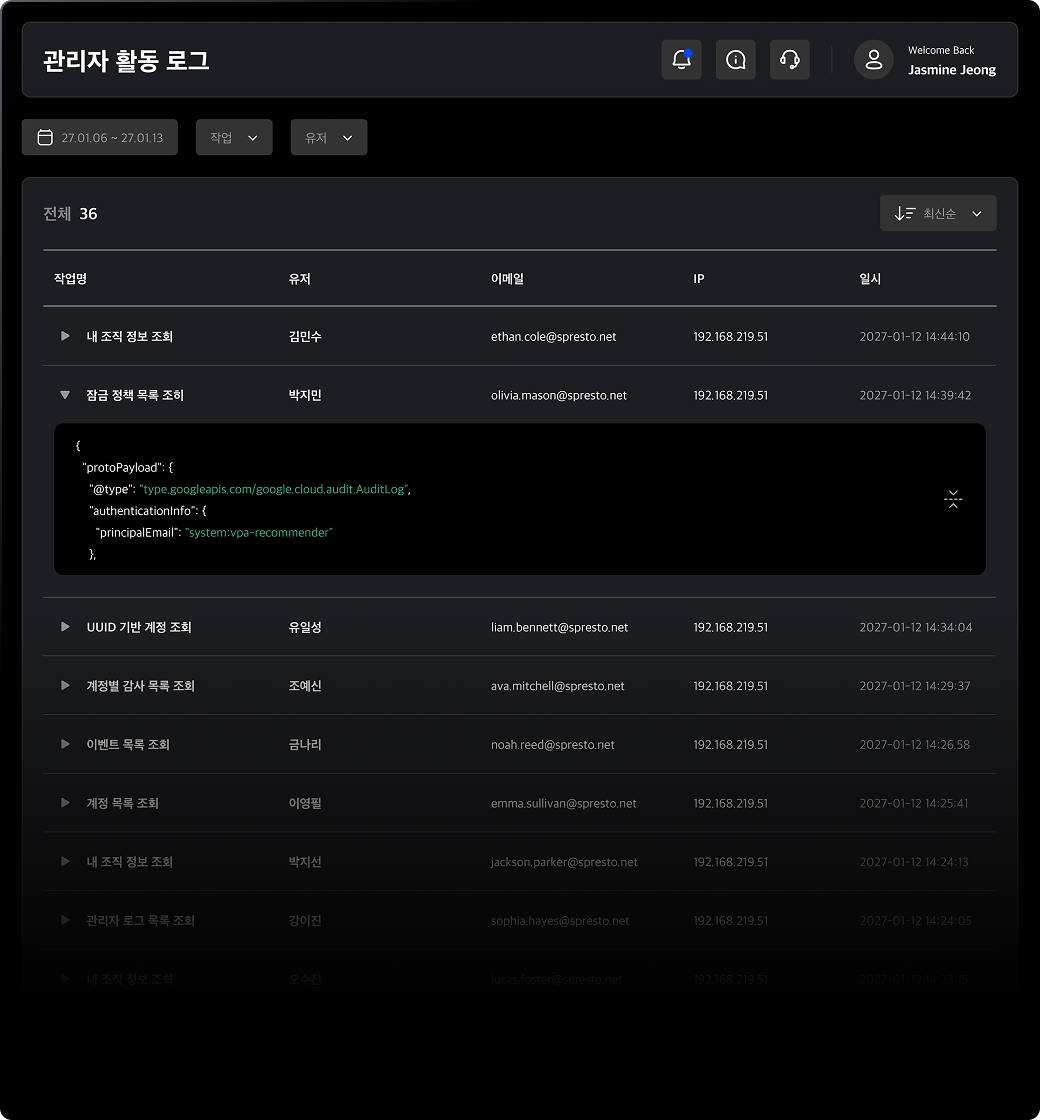Click the 이메일 column header
The height and width of the screenshot is (1120, 1040).
(x=507, y=279)
